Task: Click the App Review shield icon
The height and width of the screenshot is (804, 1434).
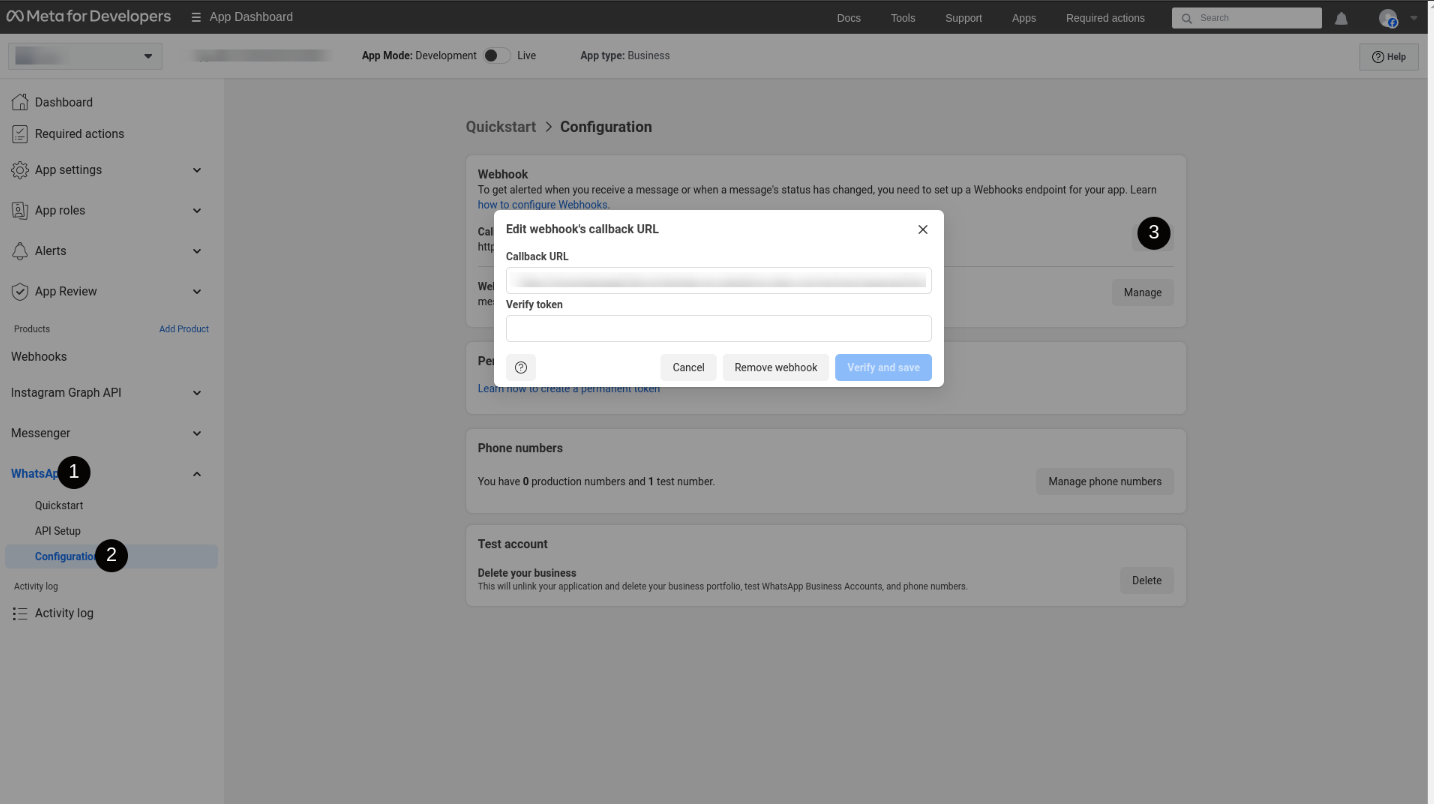Action: (19, 291)
